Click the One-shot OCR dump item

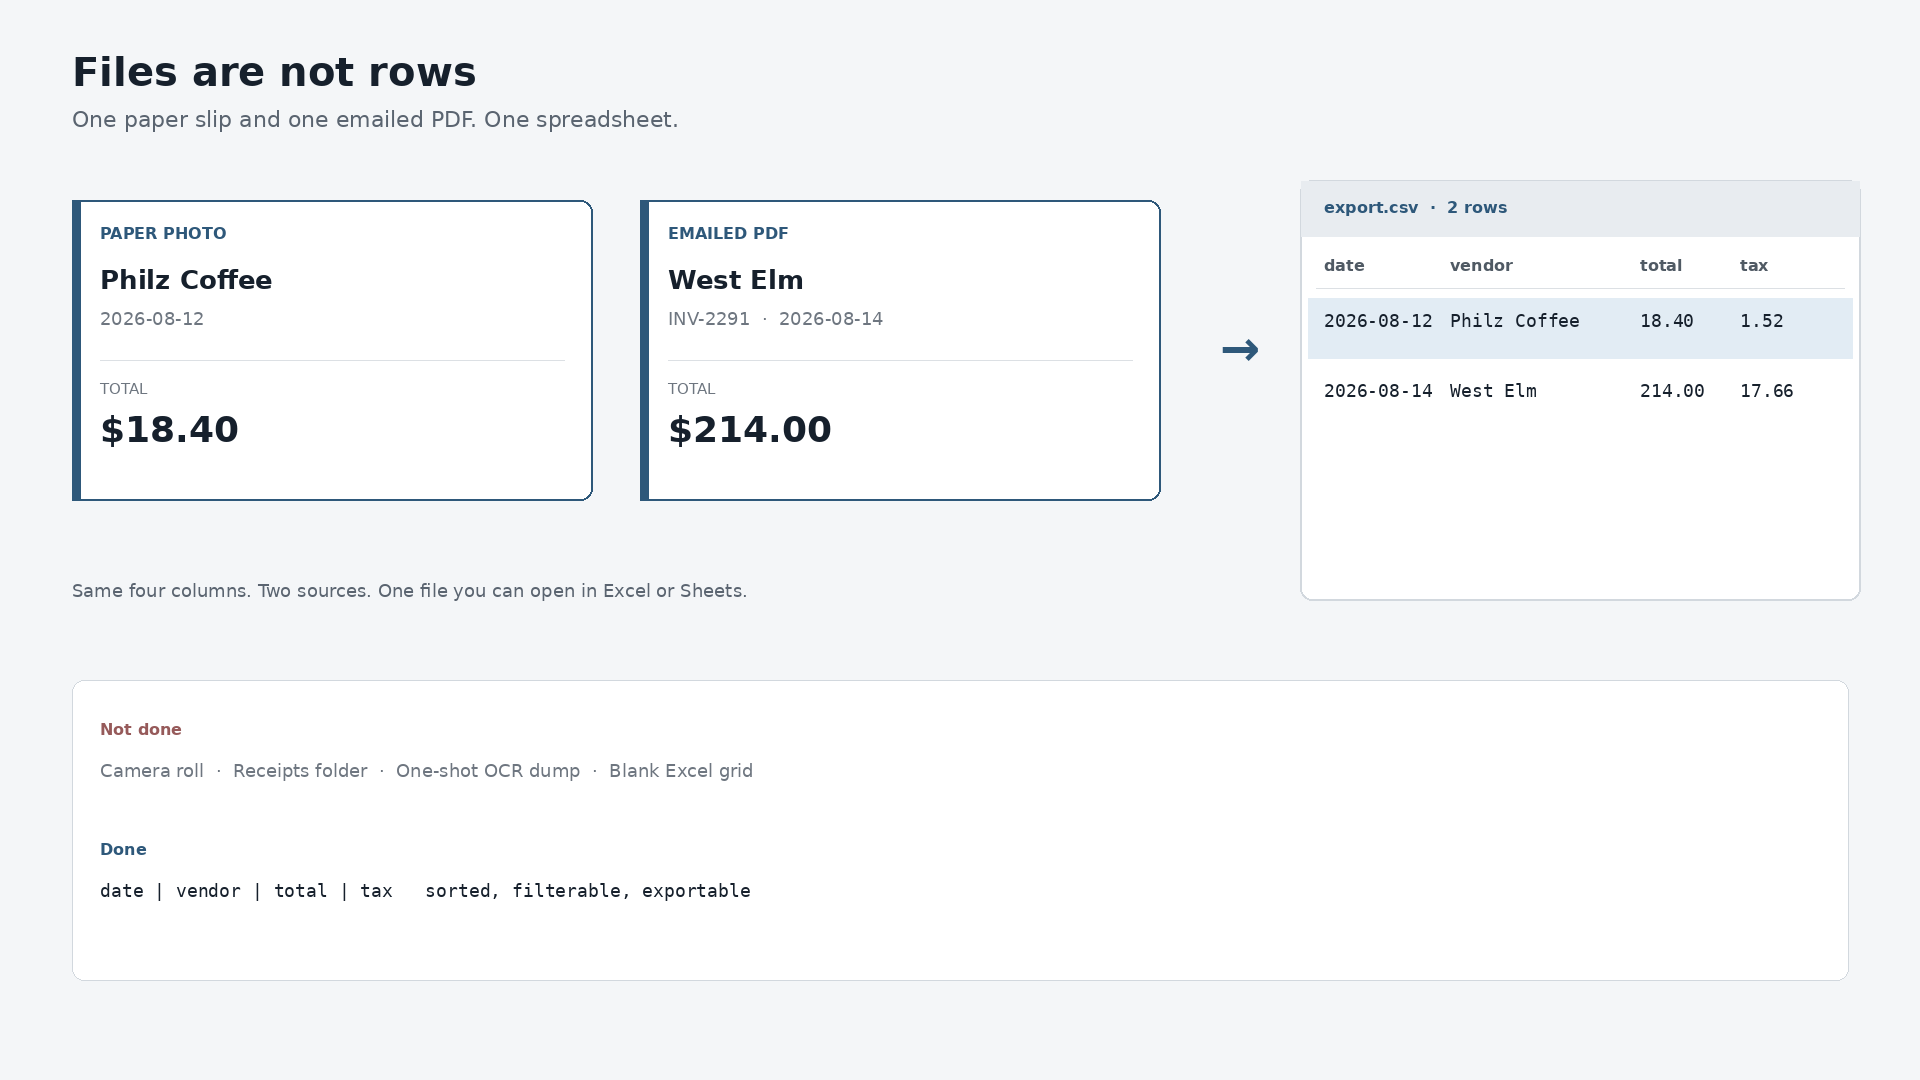(x=488, y=771)
